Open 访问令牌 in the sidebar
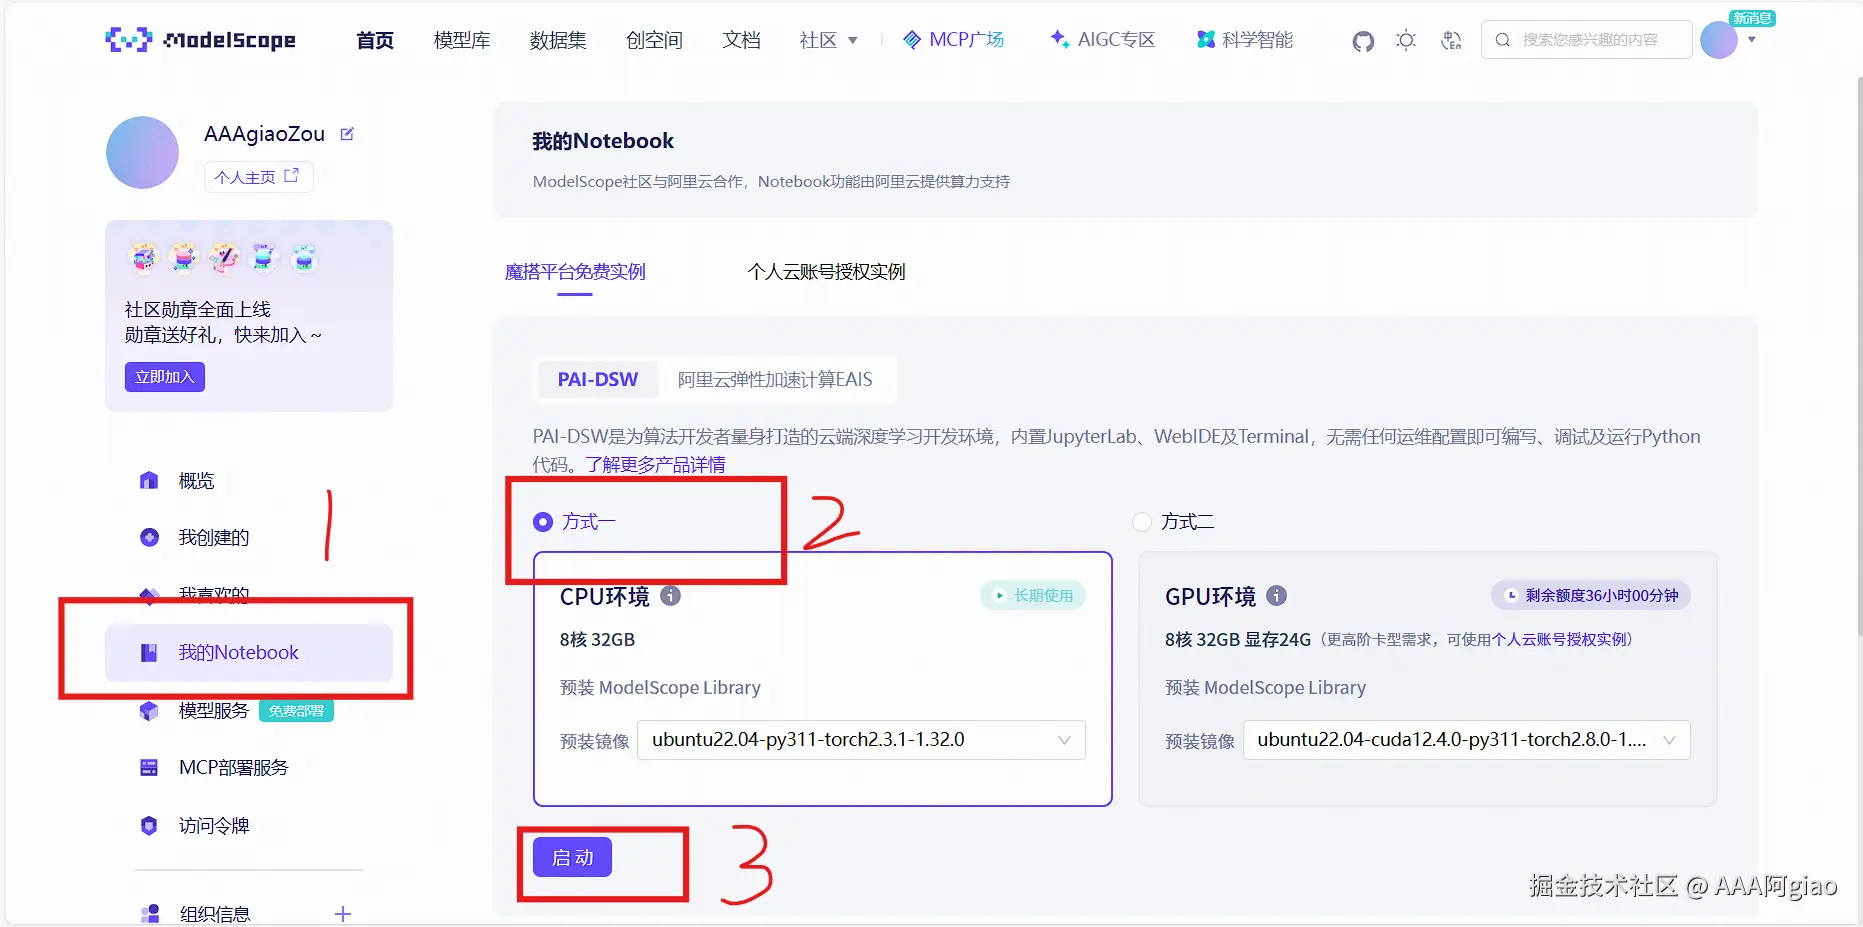Viewport: 1863px width, 927px height. tap(214, 826)
